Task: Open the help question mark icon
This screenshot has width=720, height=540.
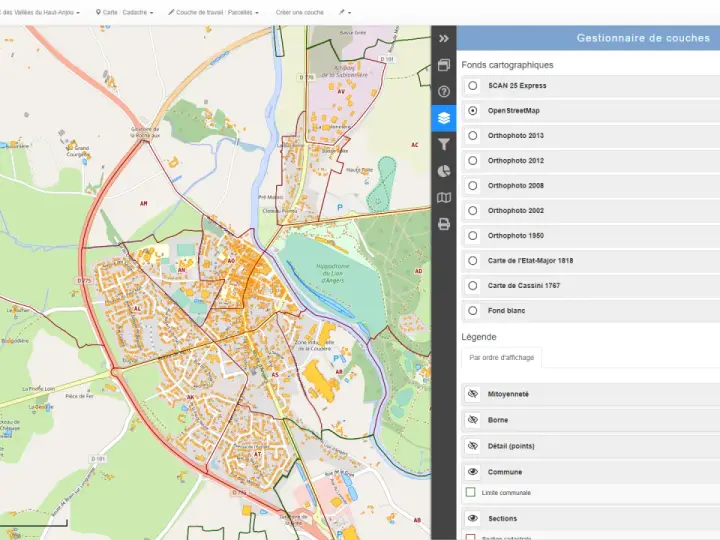Action: pyautogui.click(x=444, y=92)
